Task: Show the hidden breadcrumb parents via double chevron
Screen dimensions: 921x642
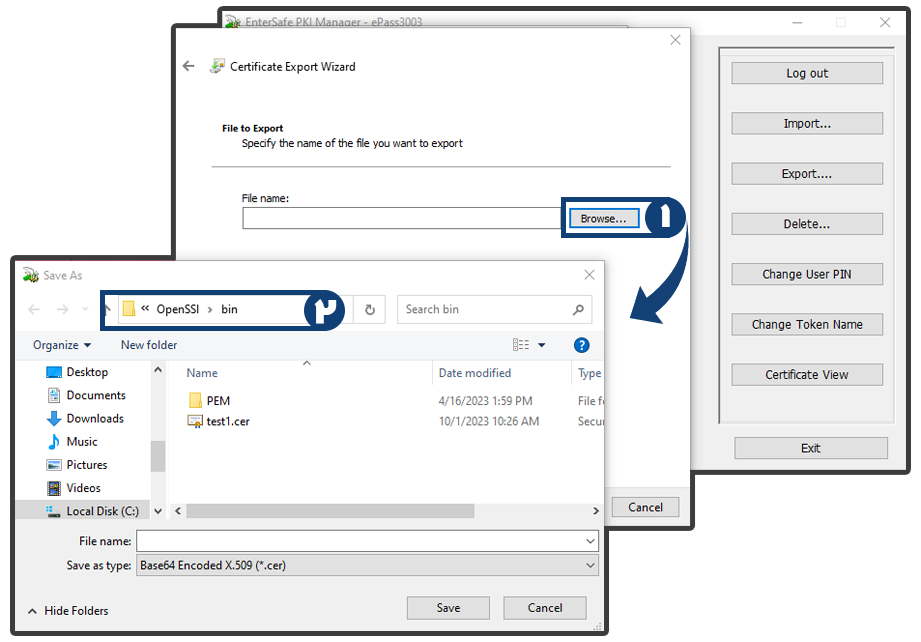Action: (145, 308)
